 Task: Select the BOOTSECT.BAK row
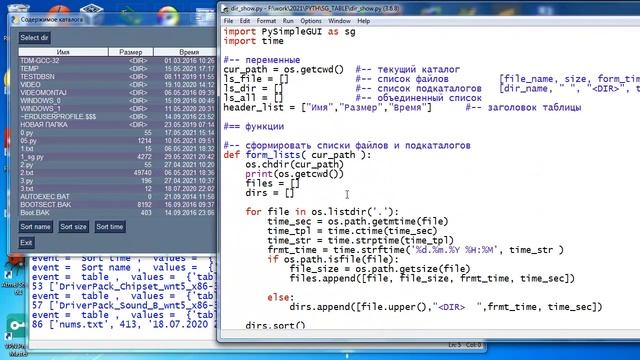[118, 204]
